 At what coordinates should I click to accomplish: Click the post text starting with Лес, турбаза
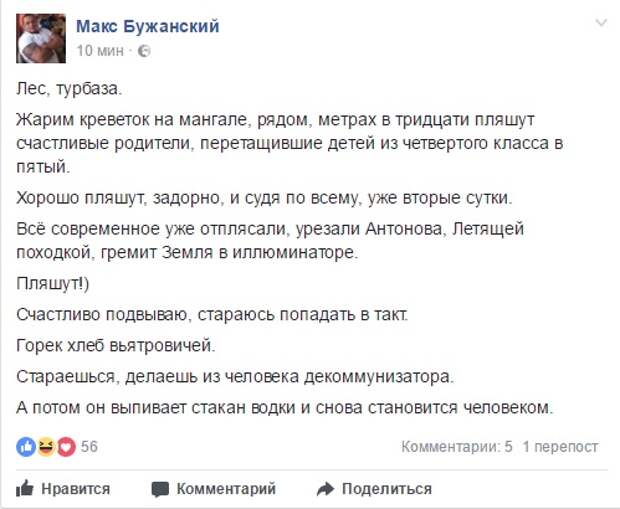coord(69,89)
